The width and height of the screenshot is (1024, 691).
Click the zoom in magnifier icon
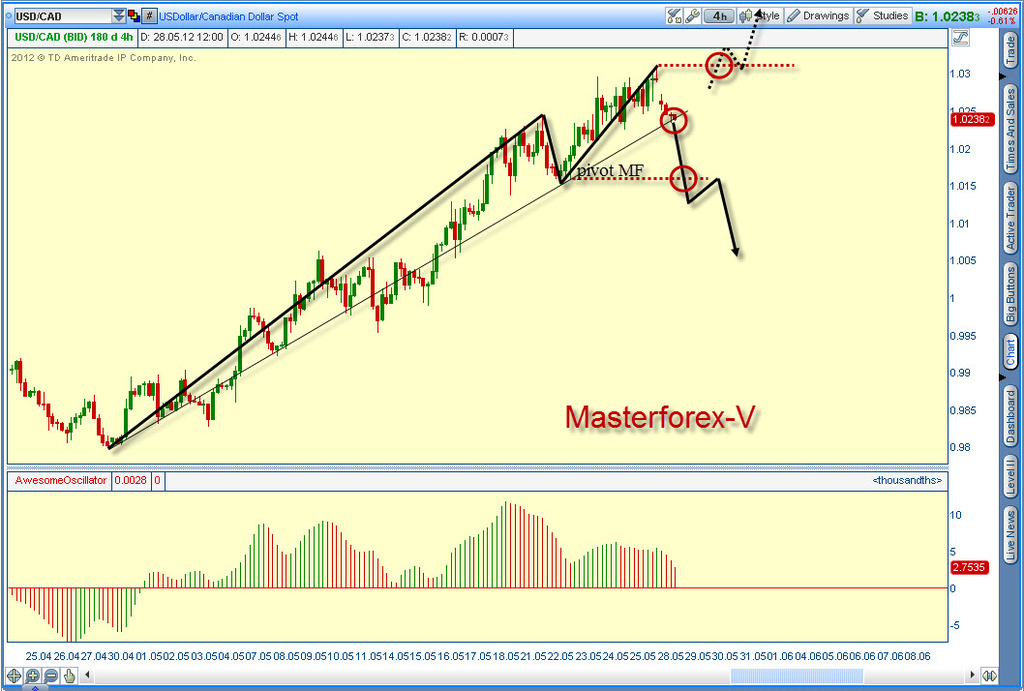pos(33,676)
